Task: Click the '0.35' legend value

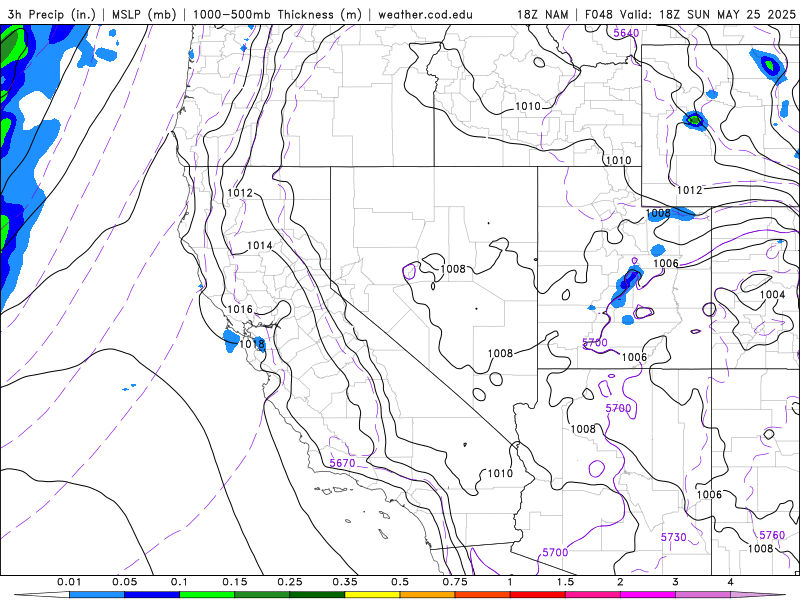Action: [345, 582]
